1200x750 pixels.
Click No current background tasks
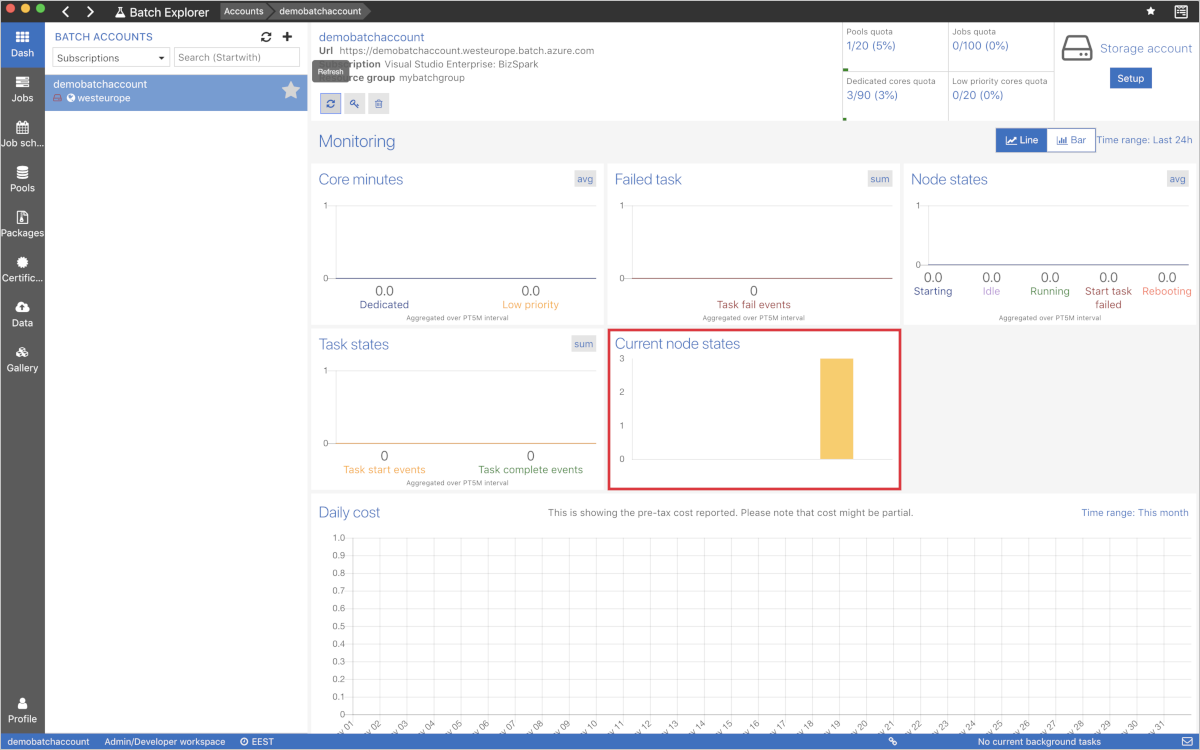[1039, 742]
